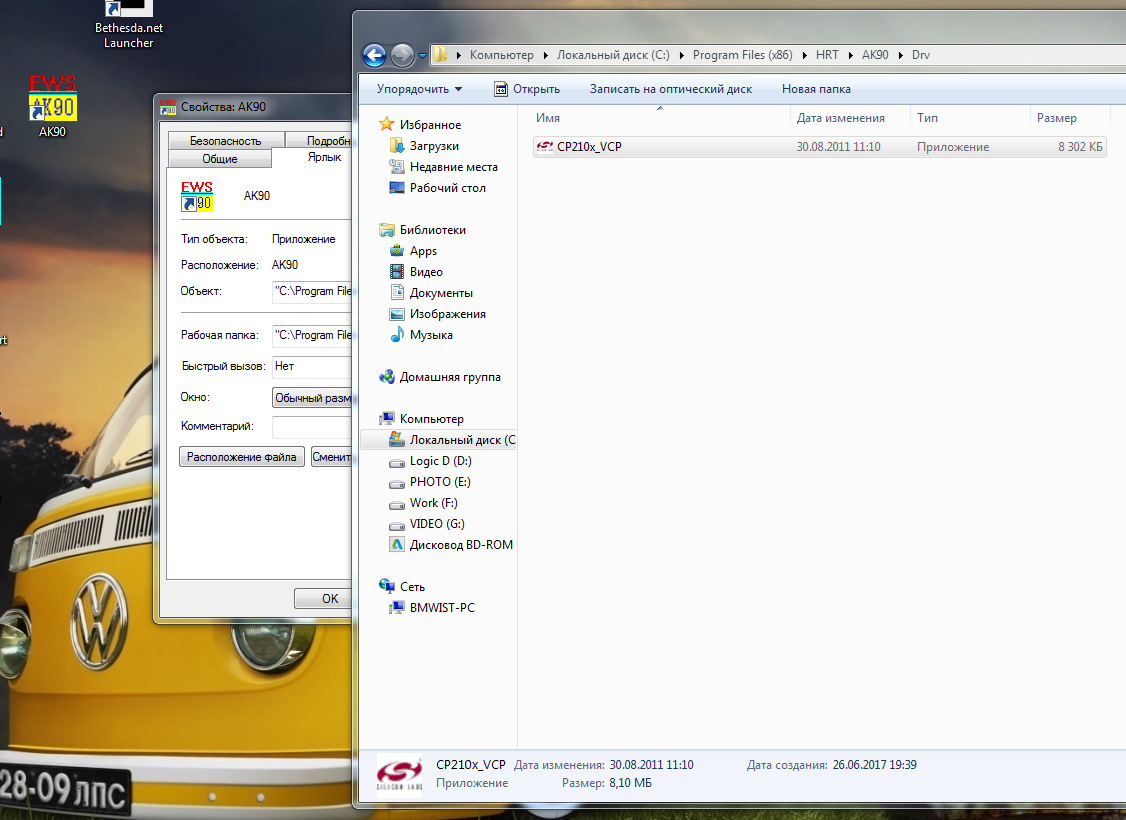Viewport: 1126px width, 820px height.
Task: Expand arrow after HRT breadcrumb
Action: tap(850, 55)
